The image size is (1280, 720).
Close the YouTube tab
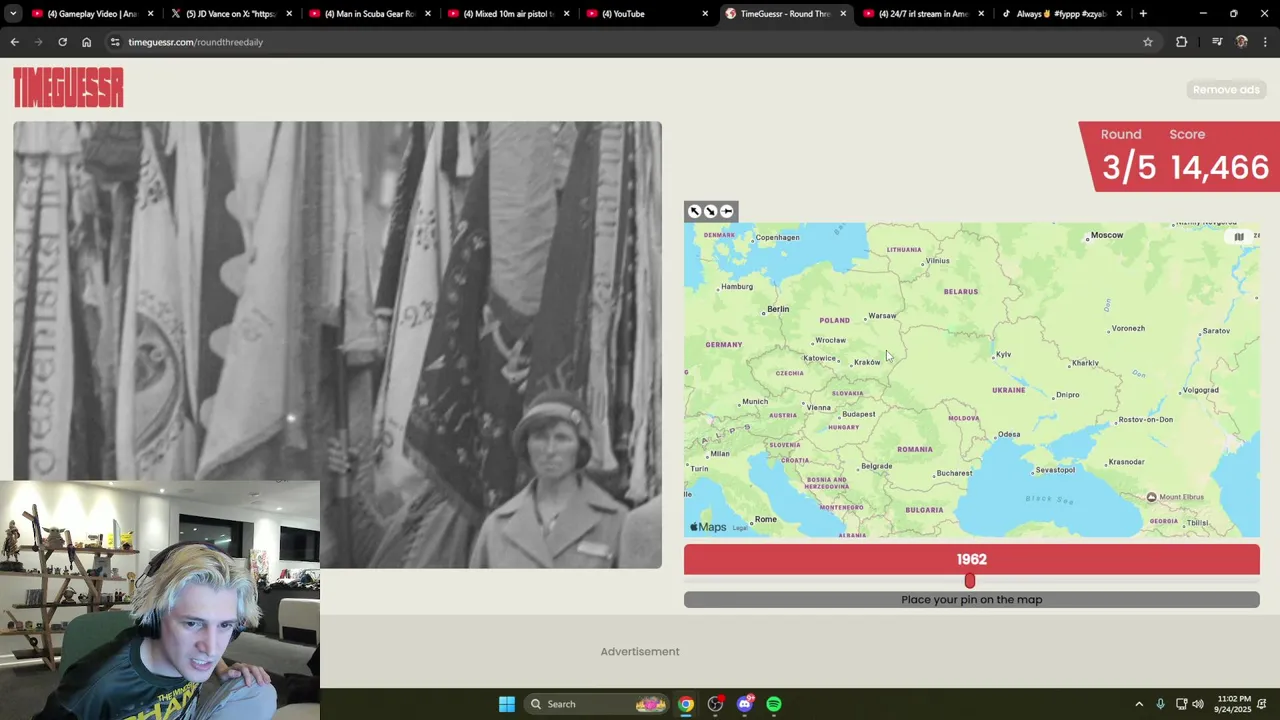click(705, 14)
